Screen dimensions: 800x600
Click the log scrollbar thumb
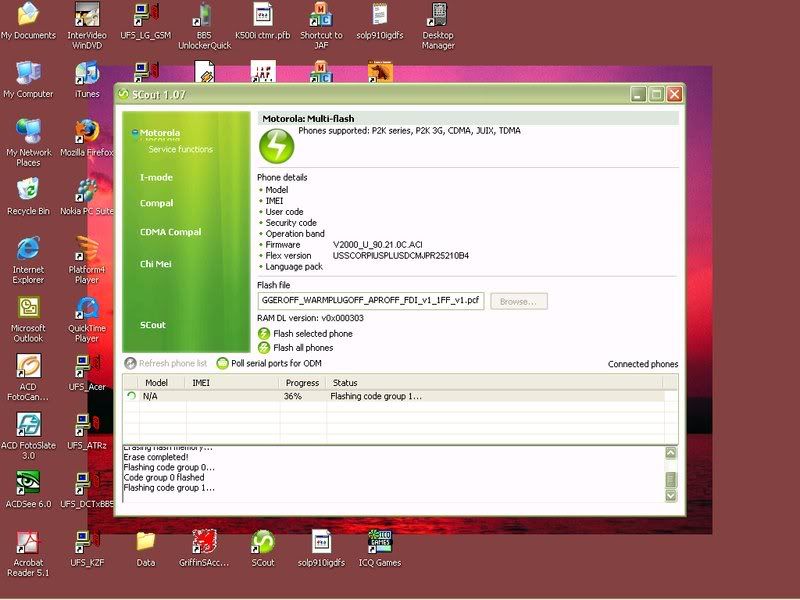click(x=671, y=480)
